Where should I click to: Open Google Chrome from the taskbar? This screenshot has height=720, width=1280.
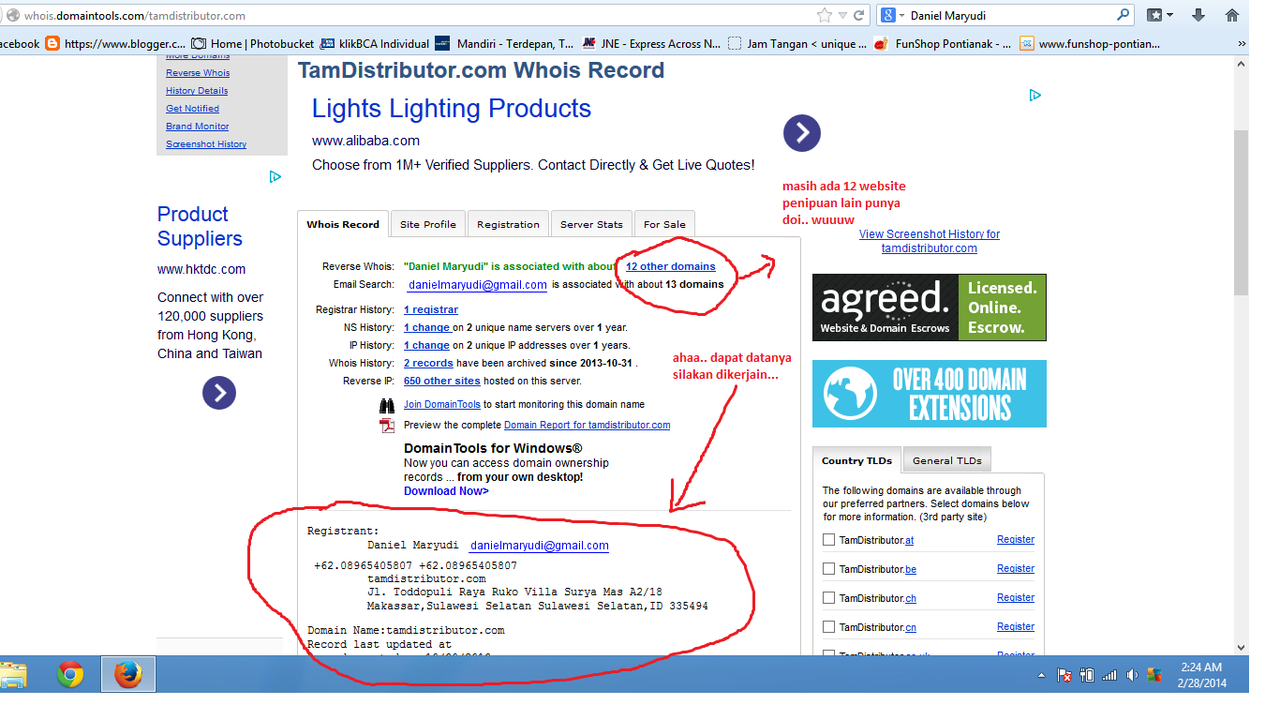pos(70,675)
